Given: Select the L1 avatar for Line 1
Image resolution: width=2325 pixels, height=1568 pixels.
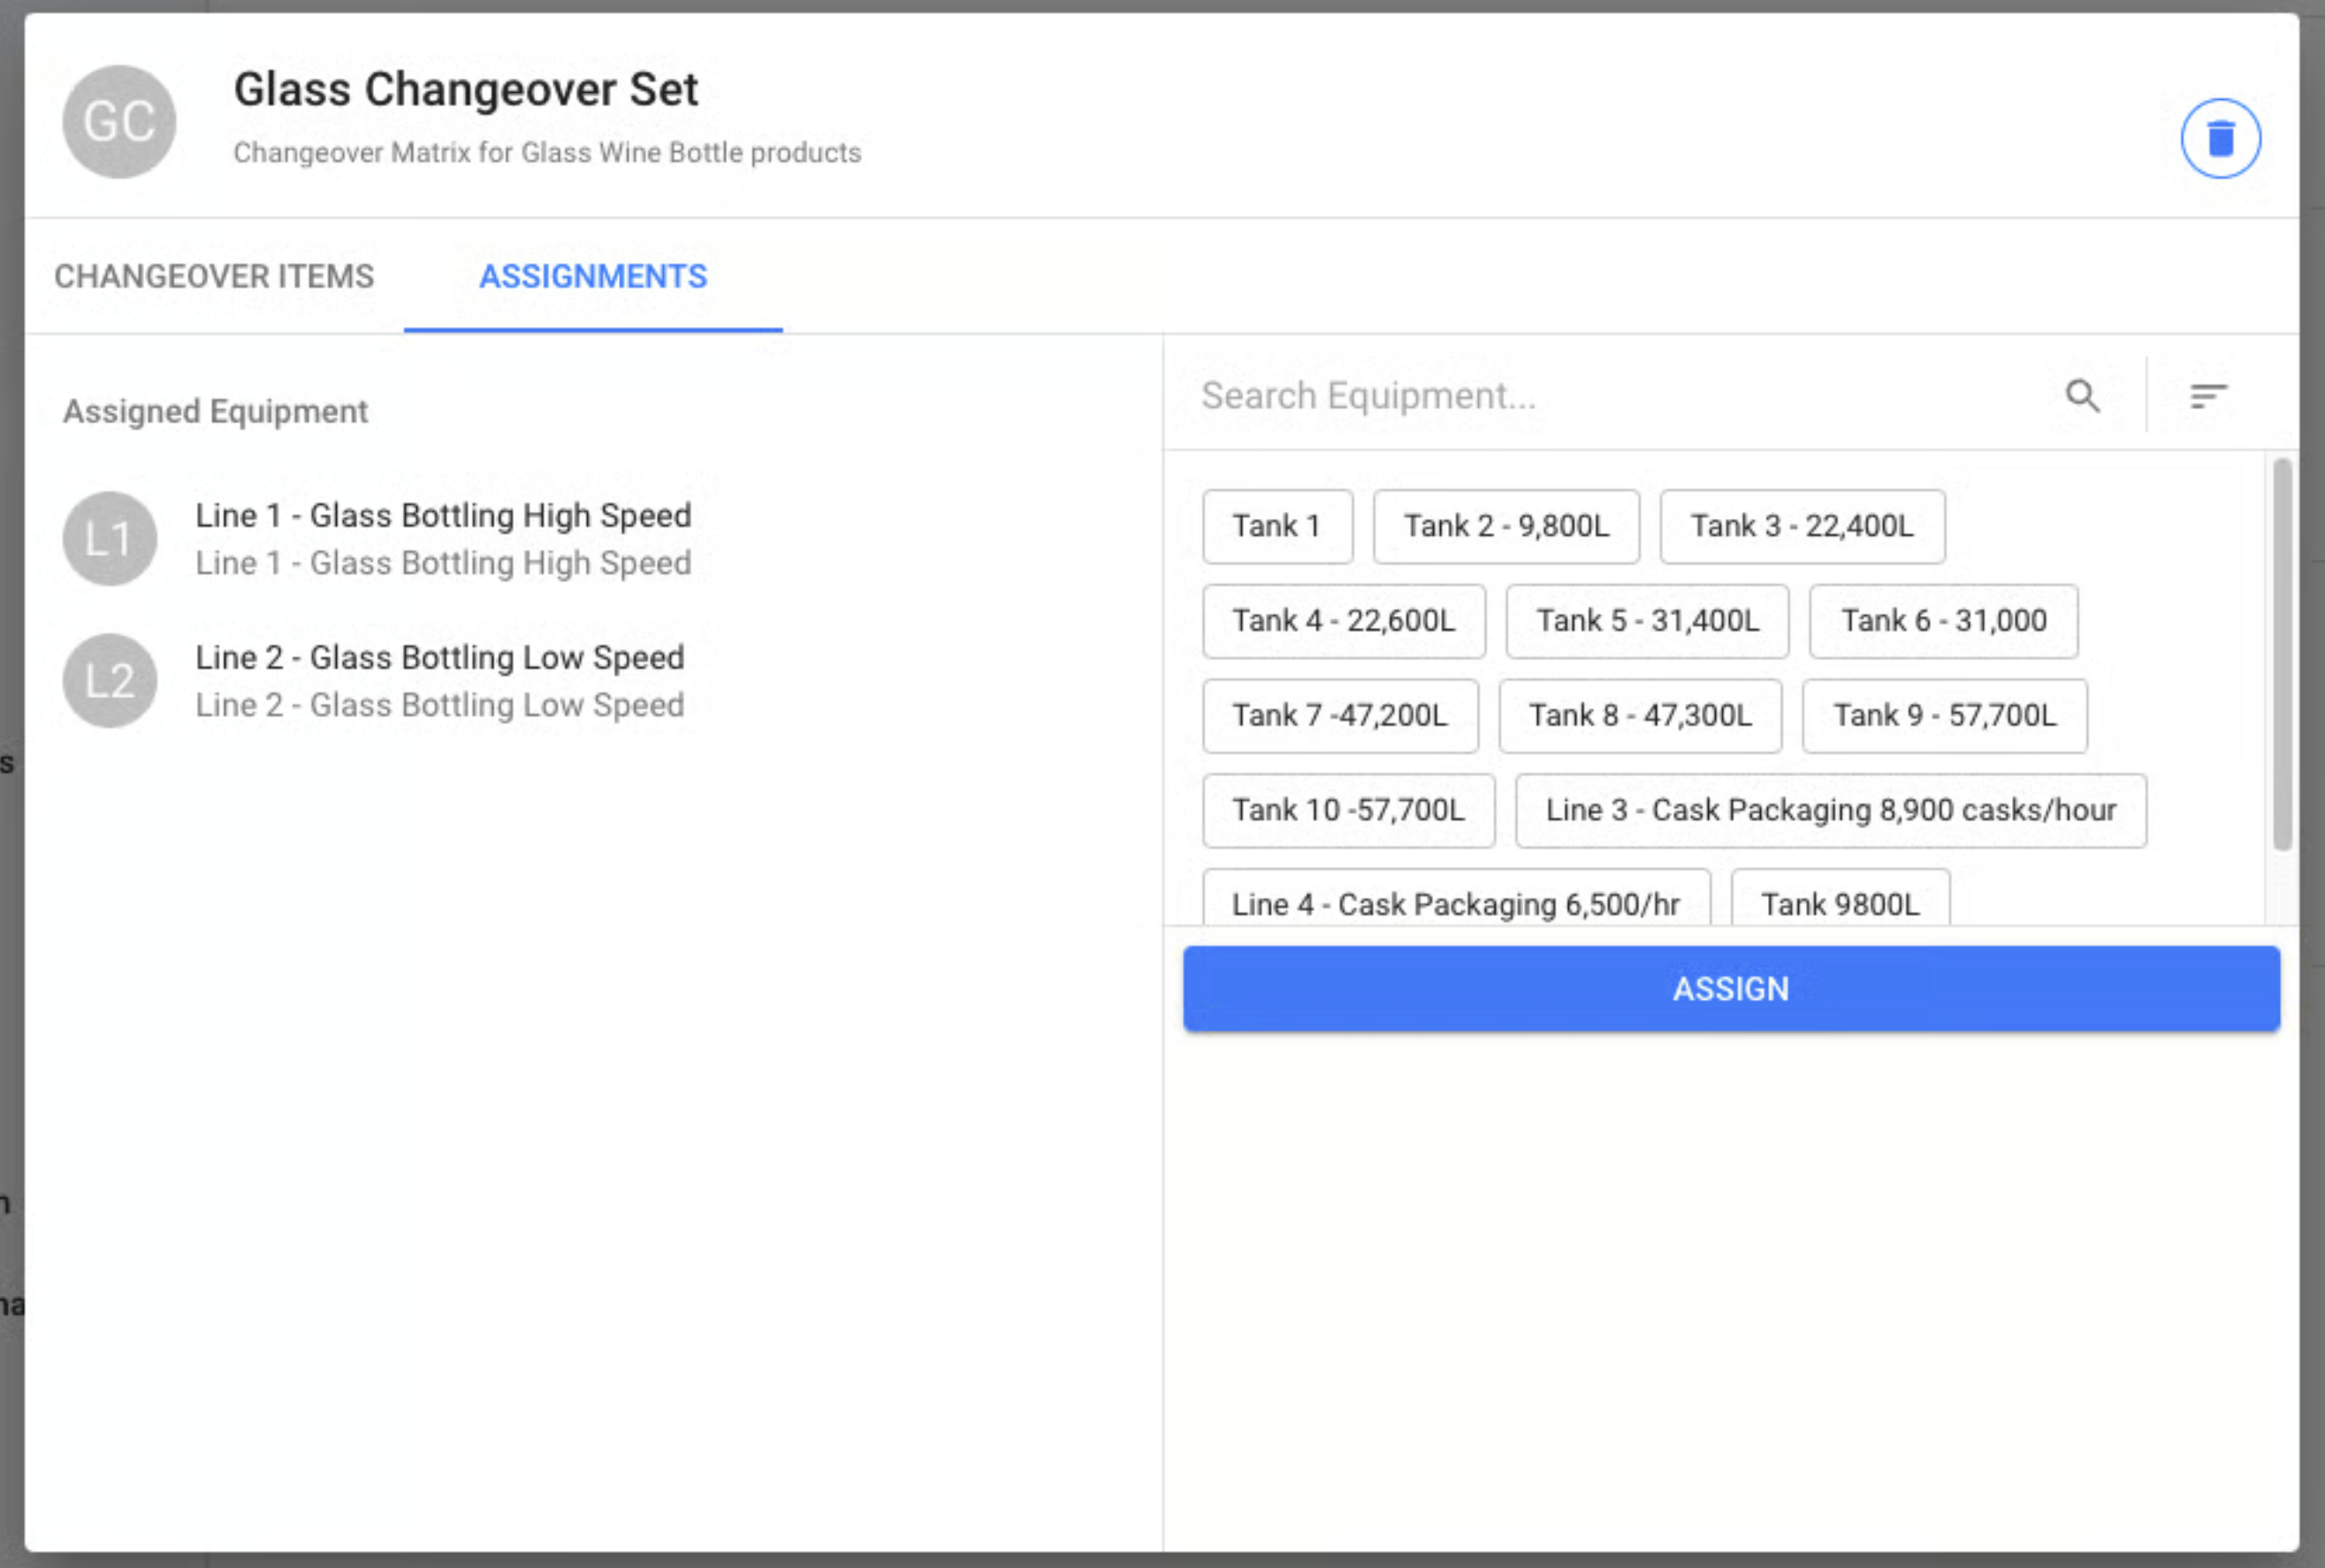Looking at the screenshot, I should click(110, 539).
